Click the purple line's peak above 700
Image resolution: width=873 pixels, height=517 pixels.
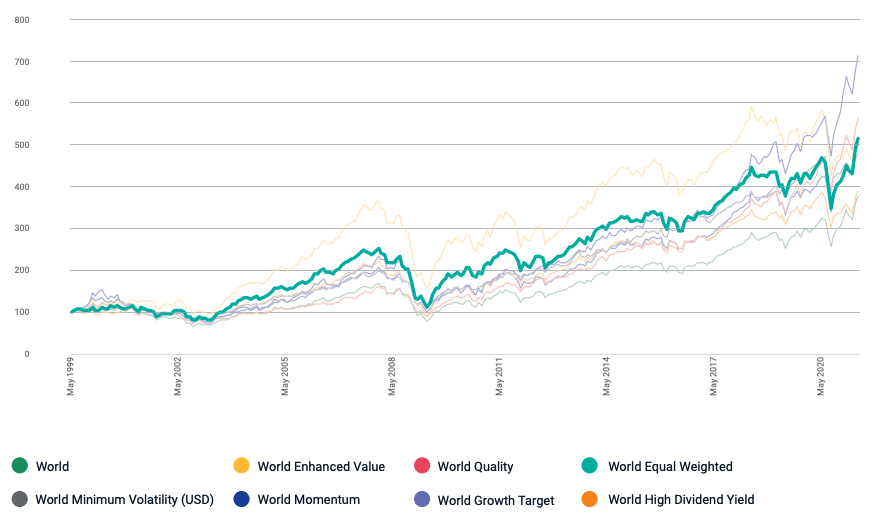[858, 56]
